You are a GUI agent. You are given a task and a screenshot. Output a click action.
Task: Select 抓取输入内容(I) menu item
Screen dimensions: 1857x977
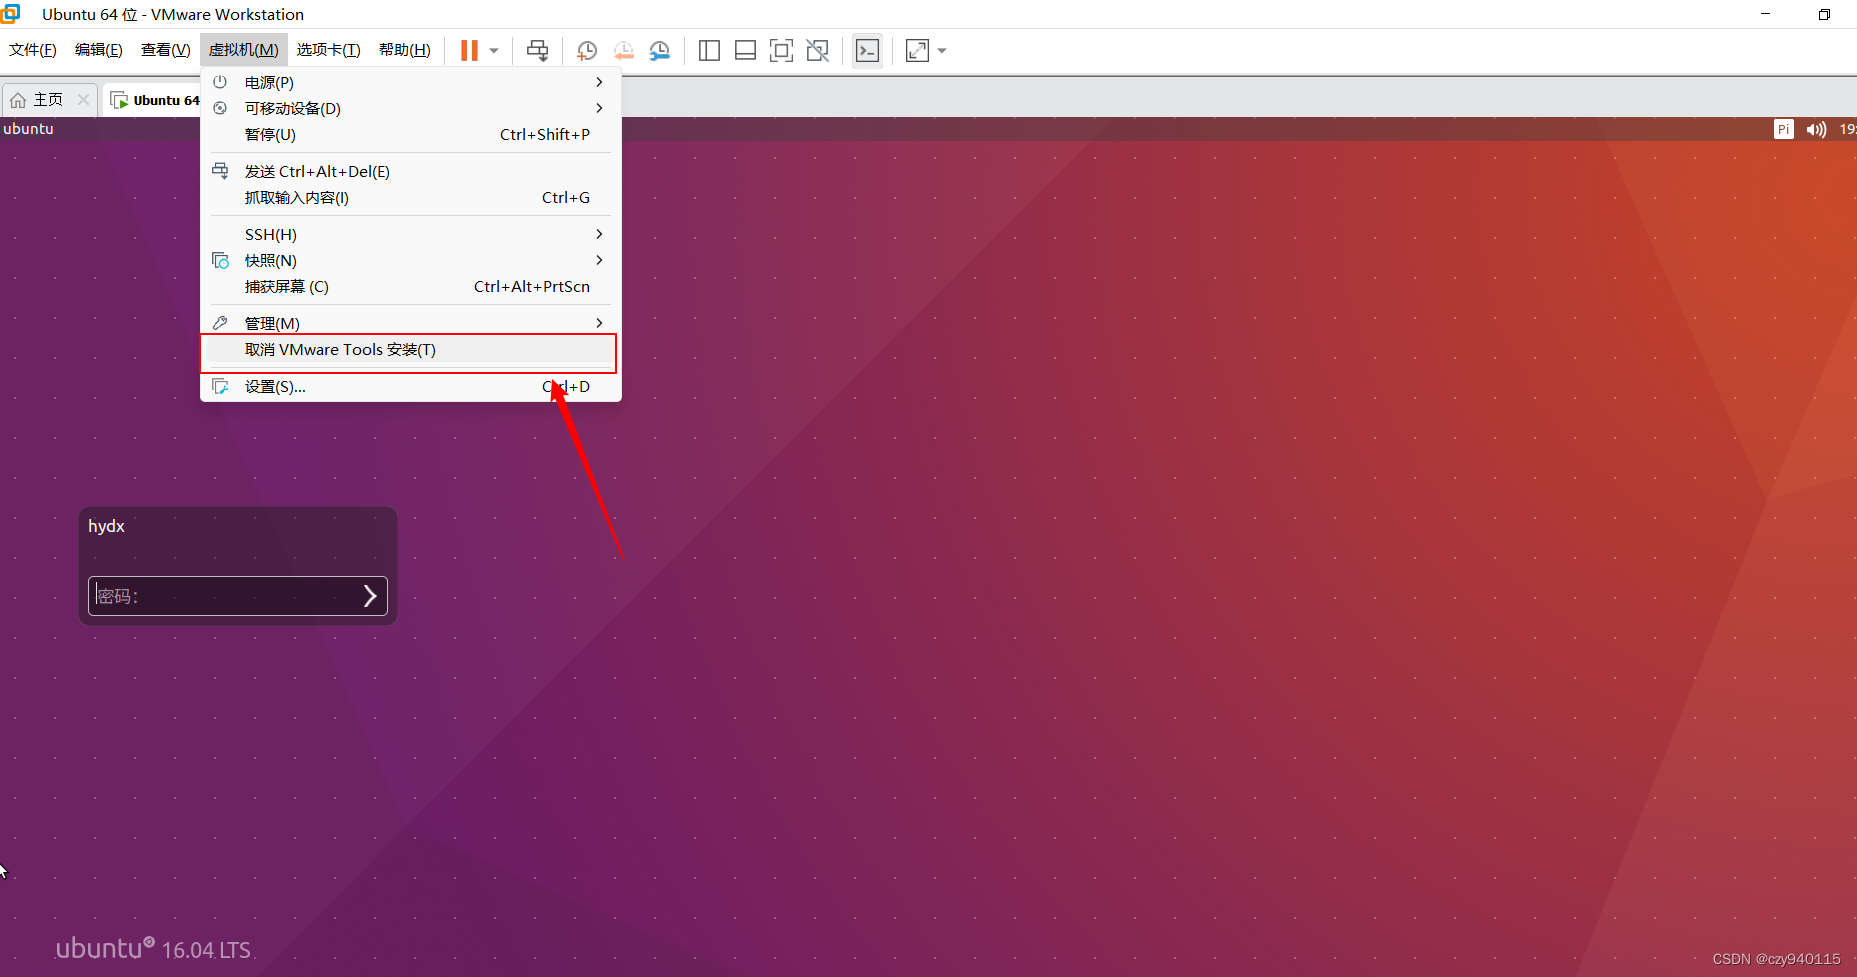click(x=411, y=197)
